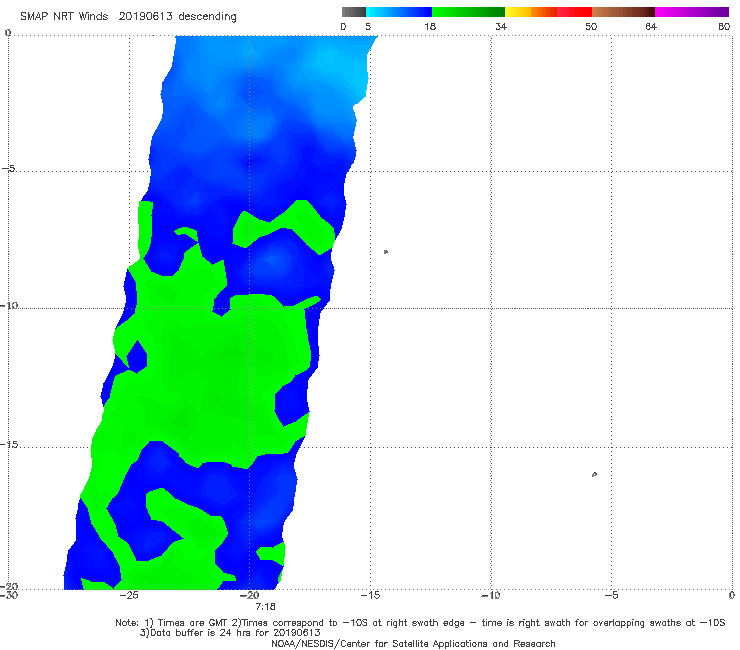
Task: Click the color bar label '34'
Action: [501, 27]
